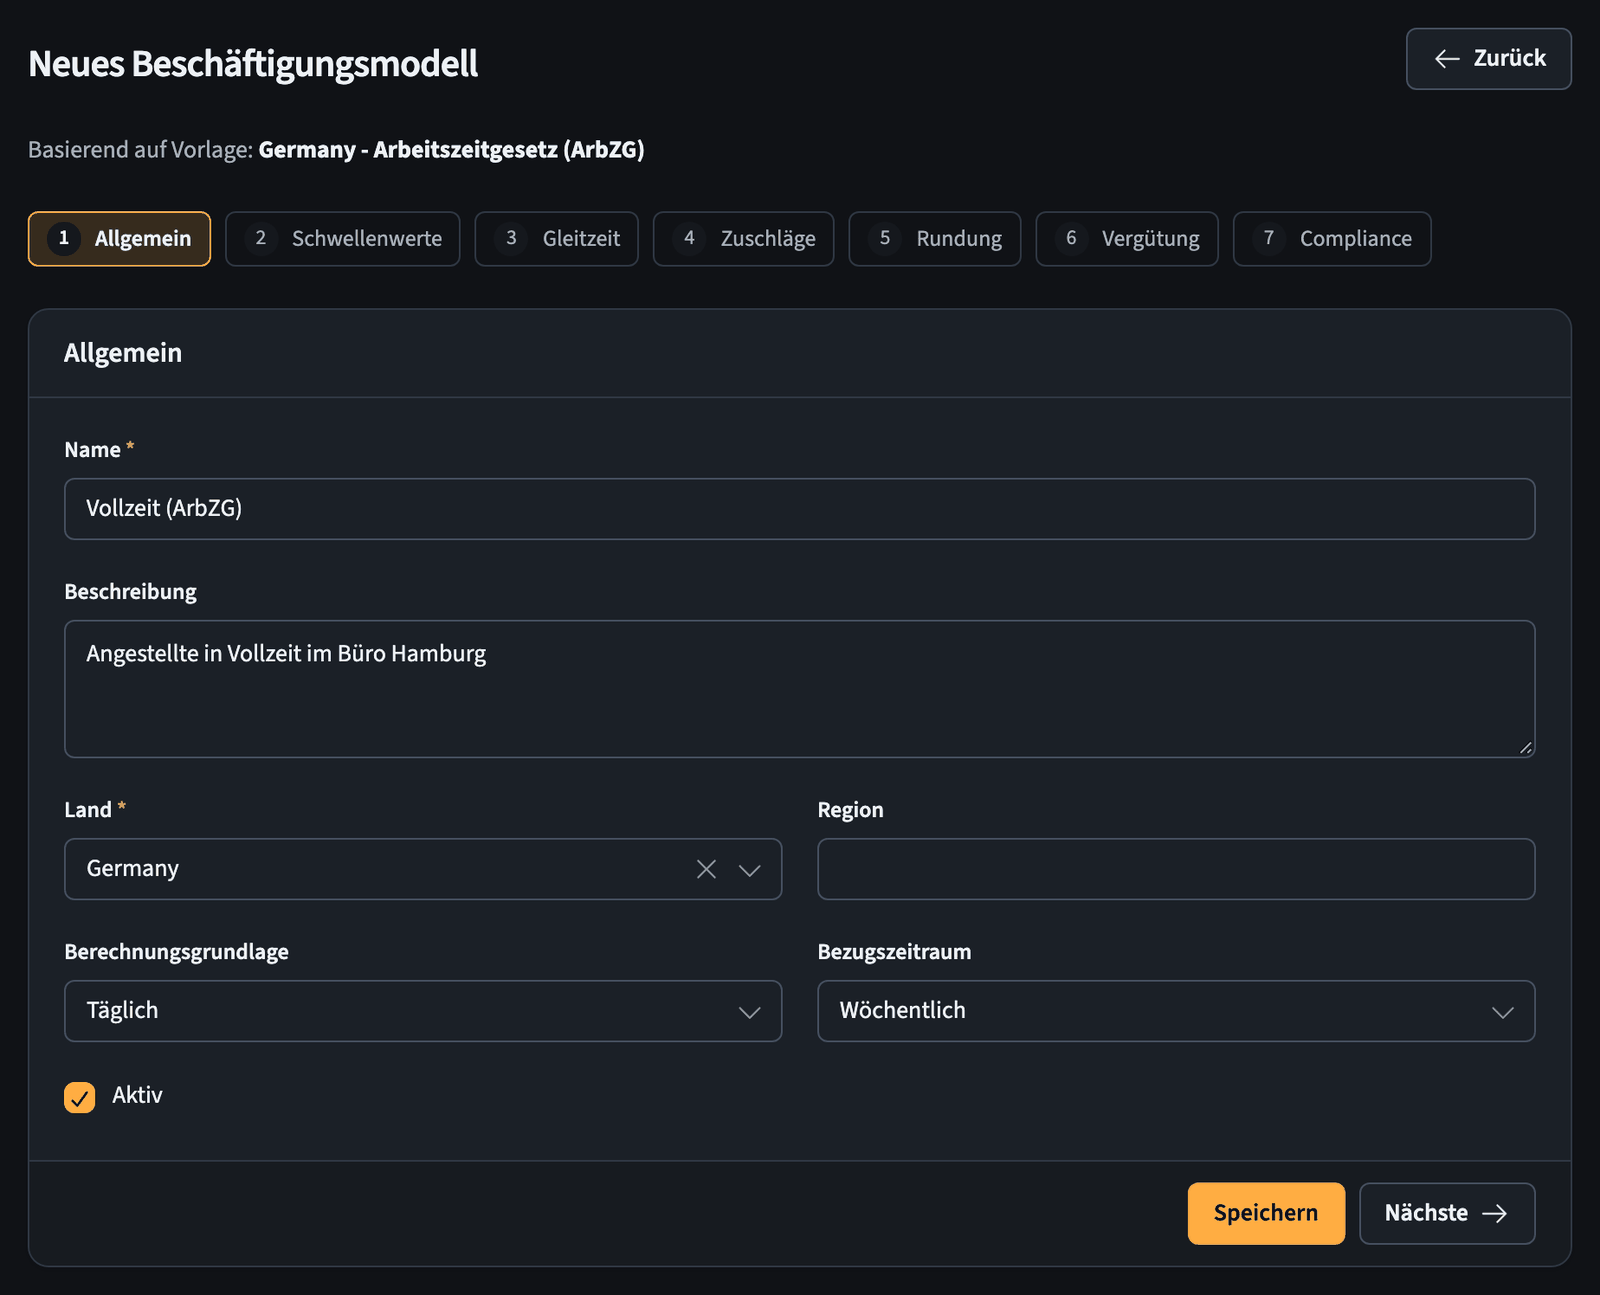
Task: Click into the Beschreibung text area
Action: (x=800, y=689)
